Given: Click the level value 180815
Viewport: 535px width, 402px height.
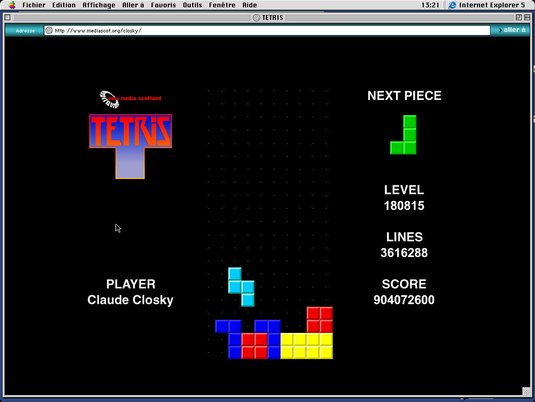Looking at the screenshot, I should coord(404,205).
